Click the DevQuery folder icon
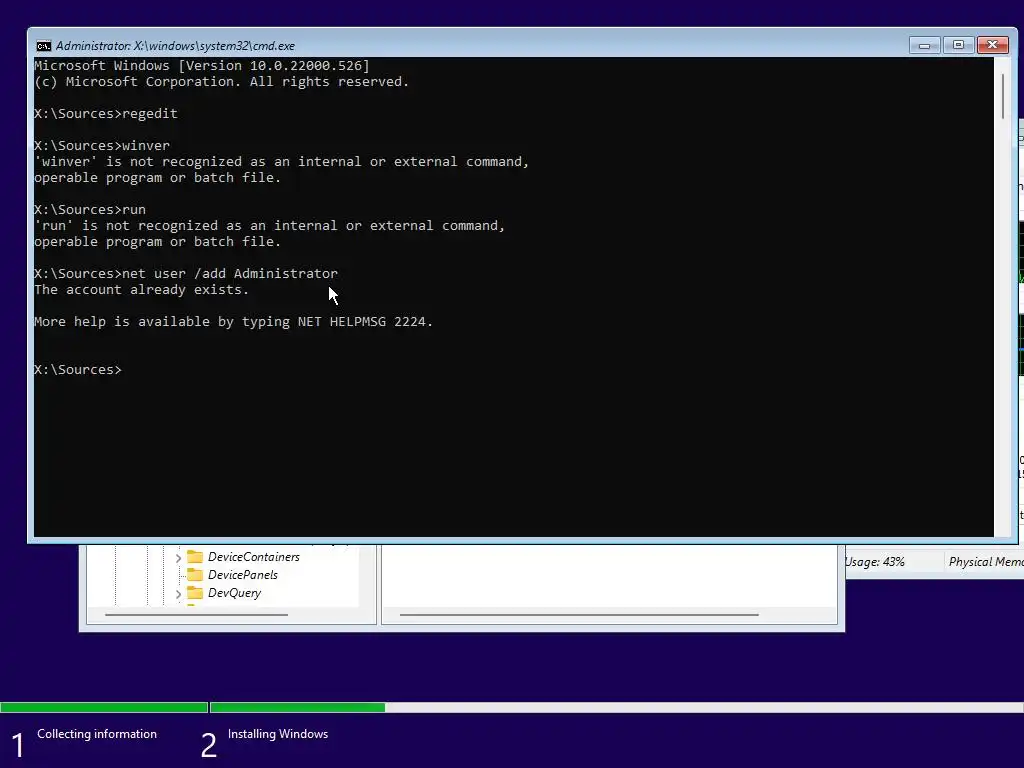 195,593
